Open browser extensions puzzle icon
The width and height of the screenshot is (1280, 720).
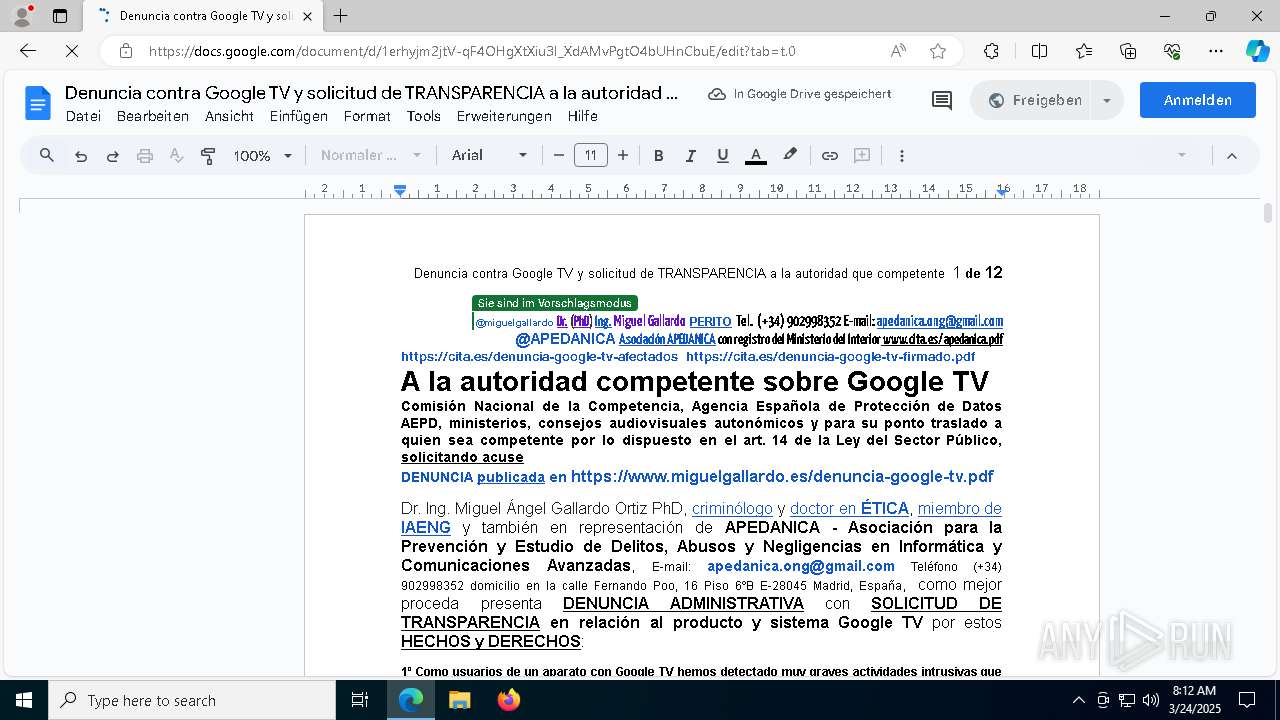[991, 51]
